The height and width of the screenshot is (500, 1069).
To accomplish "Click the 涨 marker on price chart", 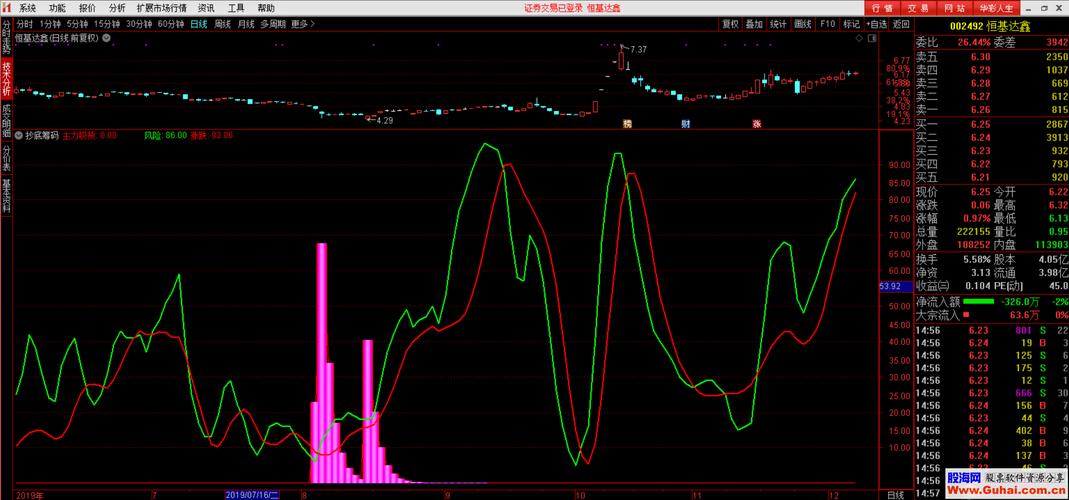I will tap(757, 124).
